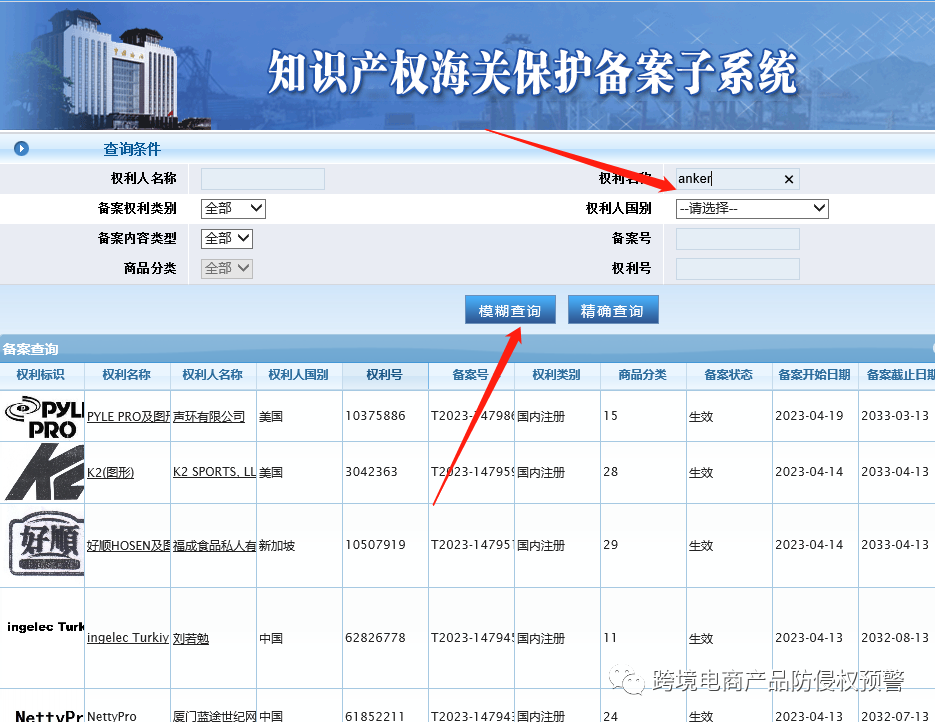The height and width of the screenshot is (722, 935).
Task: Click the 商品分类 column header
Action: pos(642,375)
